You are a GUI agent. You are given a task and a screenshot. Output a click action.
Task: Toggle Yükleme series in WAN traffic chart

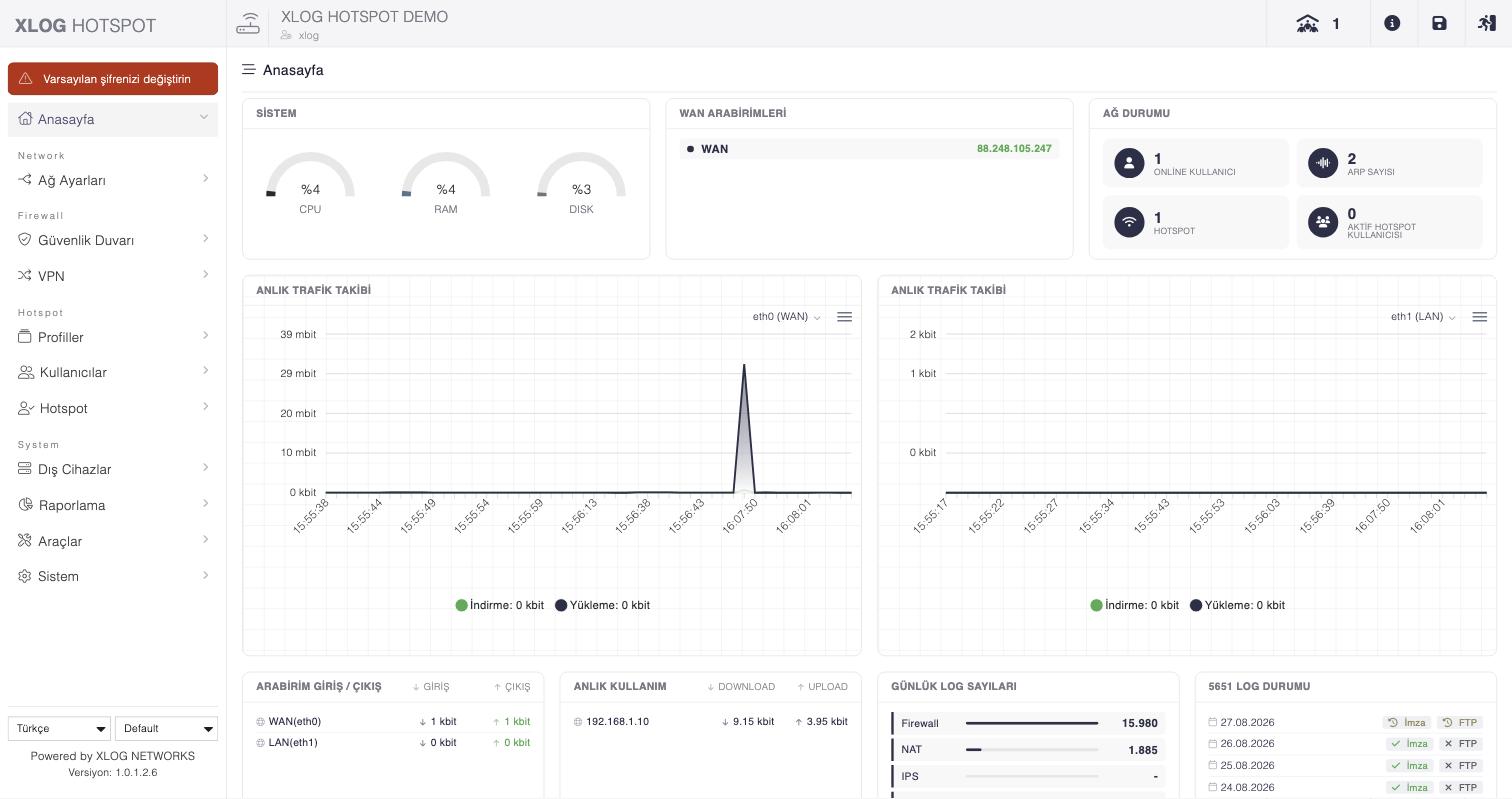(x=603, y=605)
